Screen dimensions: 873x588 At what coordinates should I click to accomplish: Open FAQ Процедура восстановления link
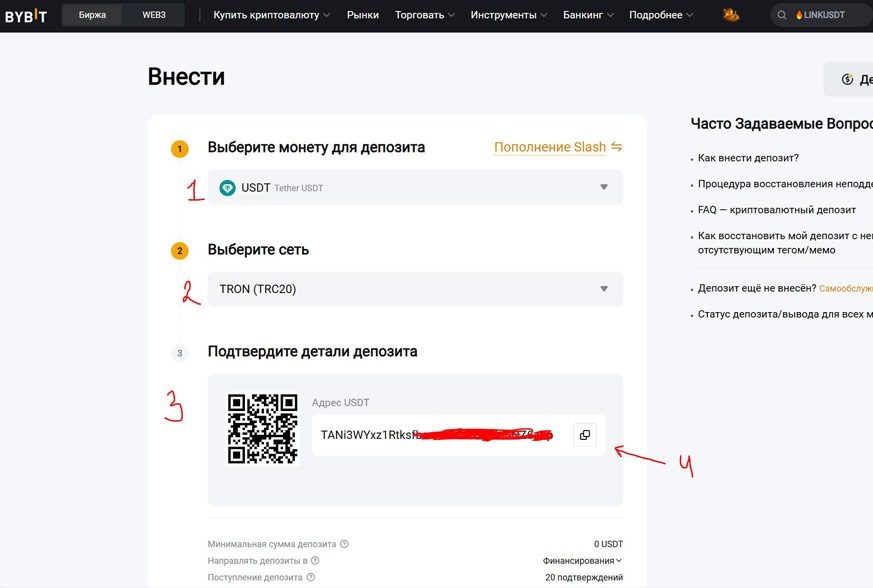tap(785, 184)
